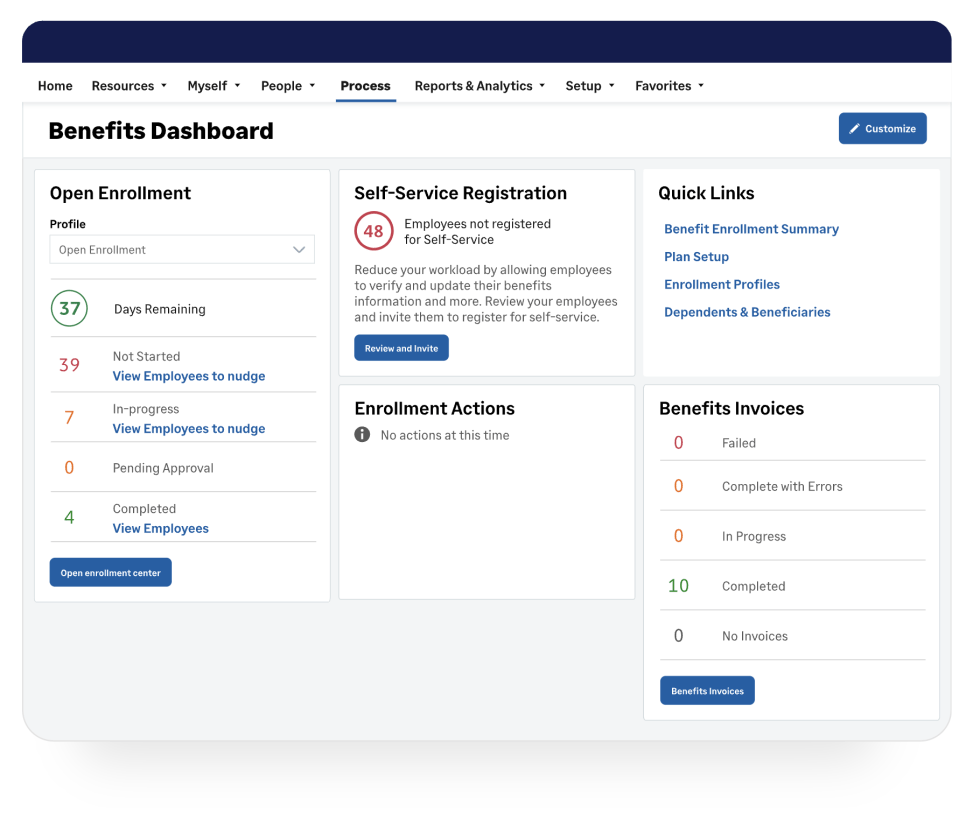Viewport: 980px width, 813px height.
Task: Click View Employees under Completed
Action: [x=161, y=528]
